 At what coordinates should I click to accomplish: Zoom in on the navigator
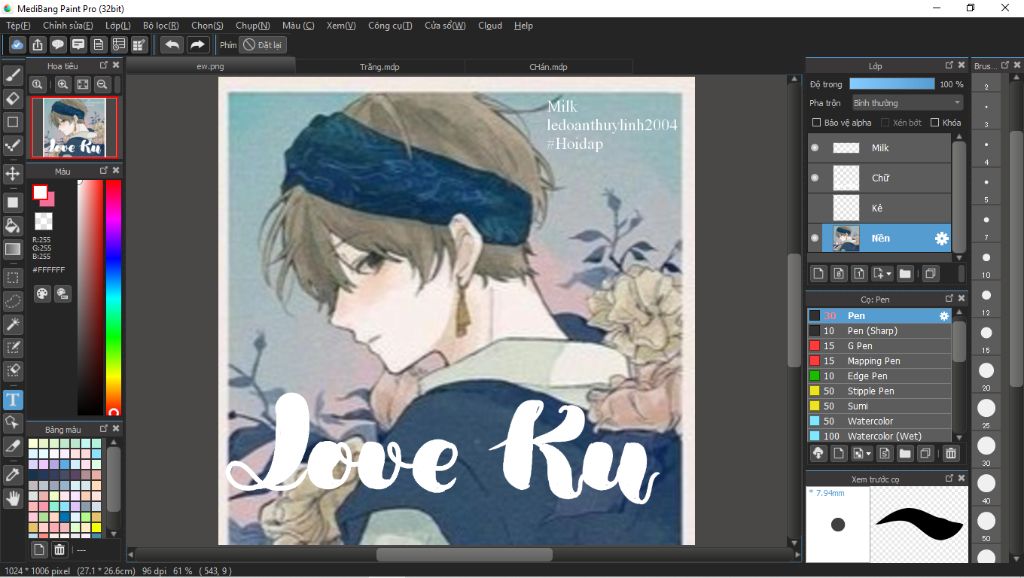pos(63,84)
